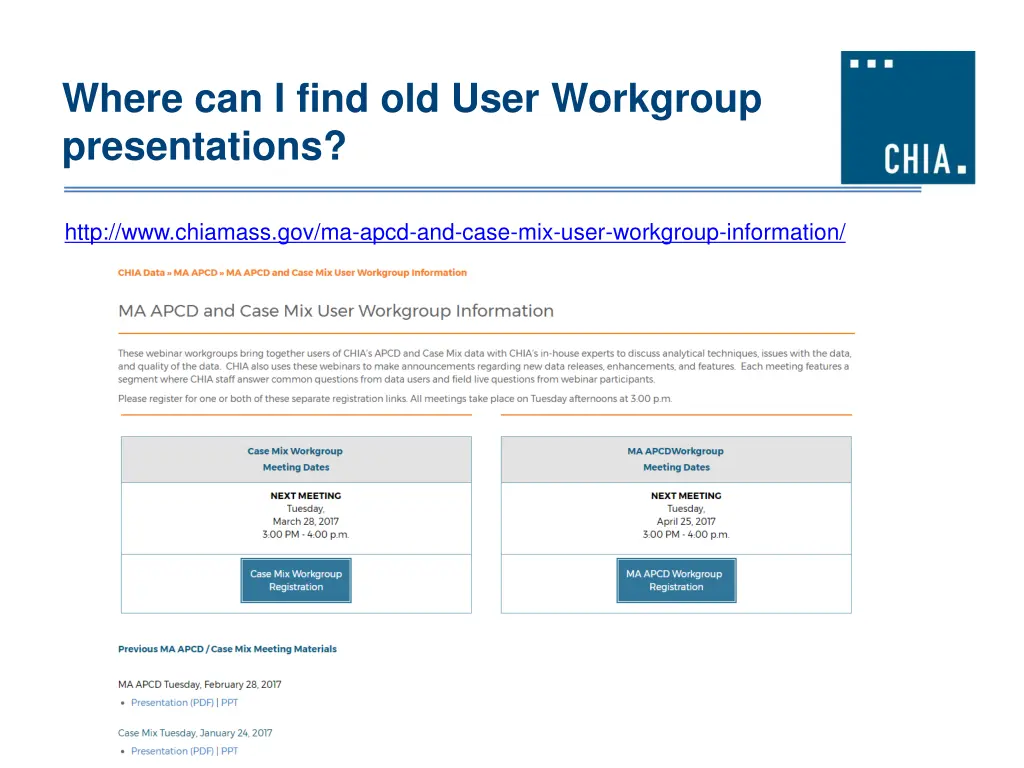Click the Case Mix Workgroup Registration button
Viewport: 1024px width, 768px height.
tap(295, 580)
